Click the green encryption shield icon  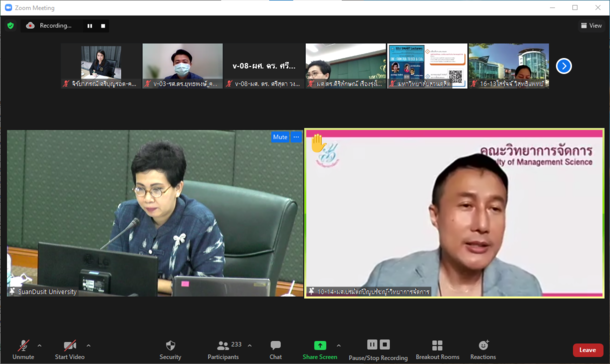click(x=11, y=26)
